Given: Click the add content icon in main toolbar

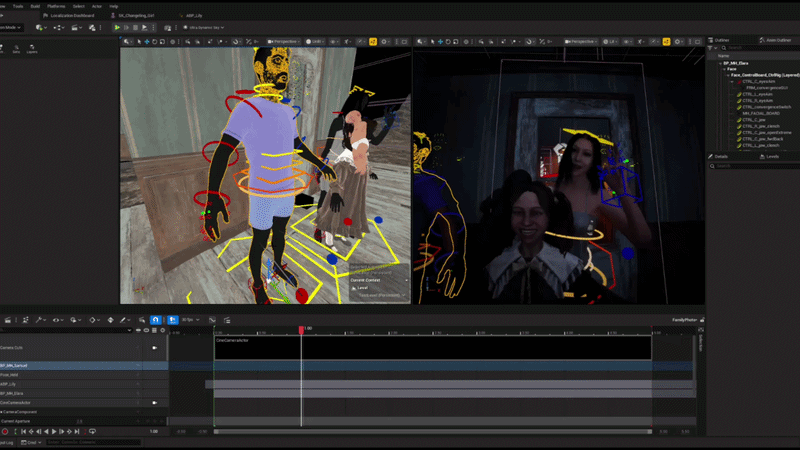Looking at the screenshot, I should (x=40, y=28).
